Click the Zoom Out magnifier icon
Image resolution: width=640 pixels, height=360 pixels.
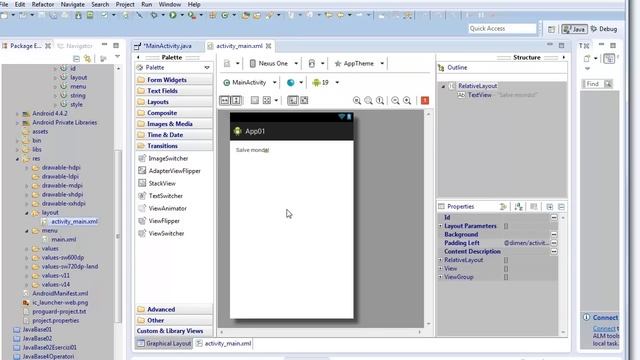tap(395, 100)
